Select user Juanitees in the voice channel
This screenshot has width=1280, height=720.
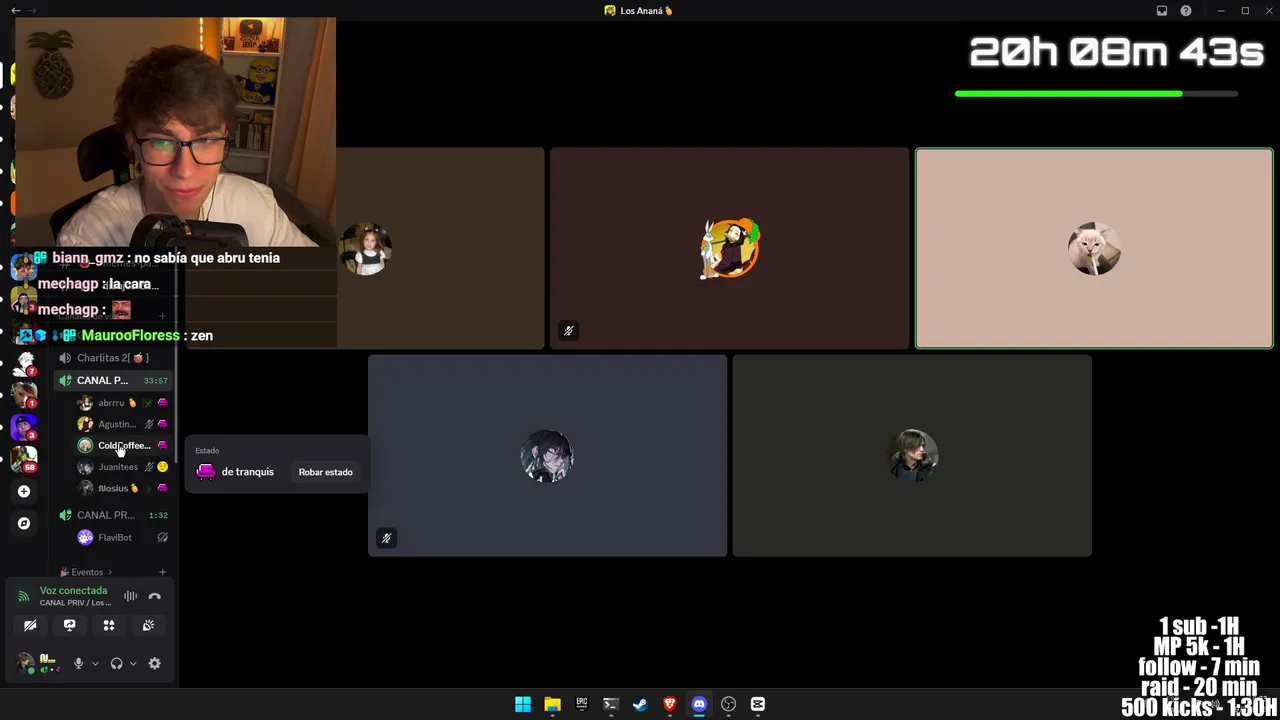click(x=123, y=467)
